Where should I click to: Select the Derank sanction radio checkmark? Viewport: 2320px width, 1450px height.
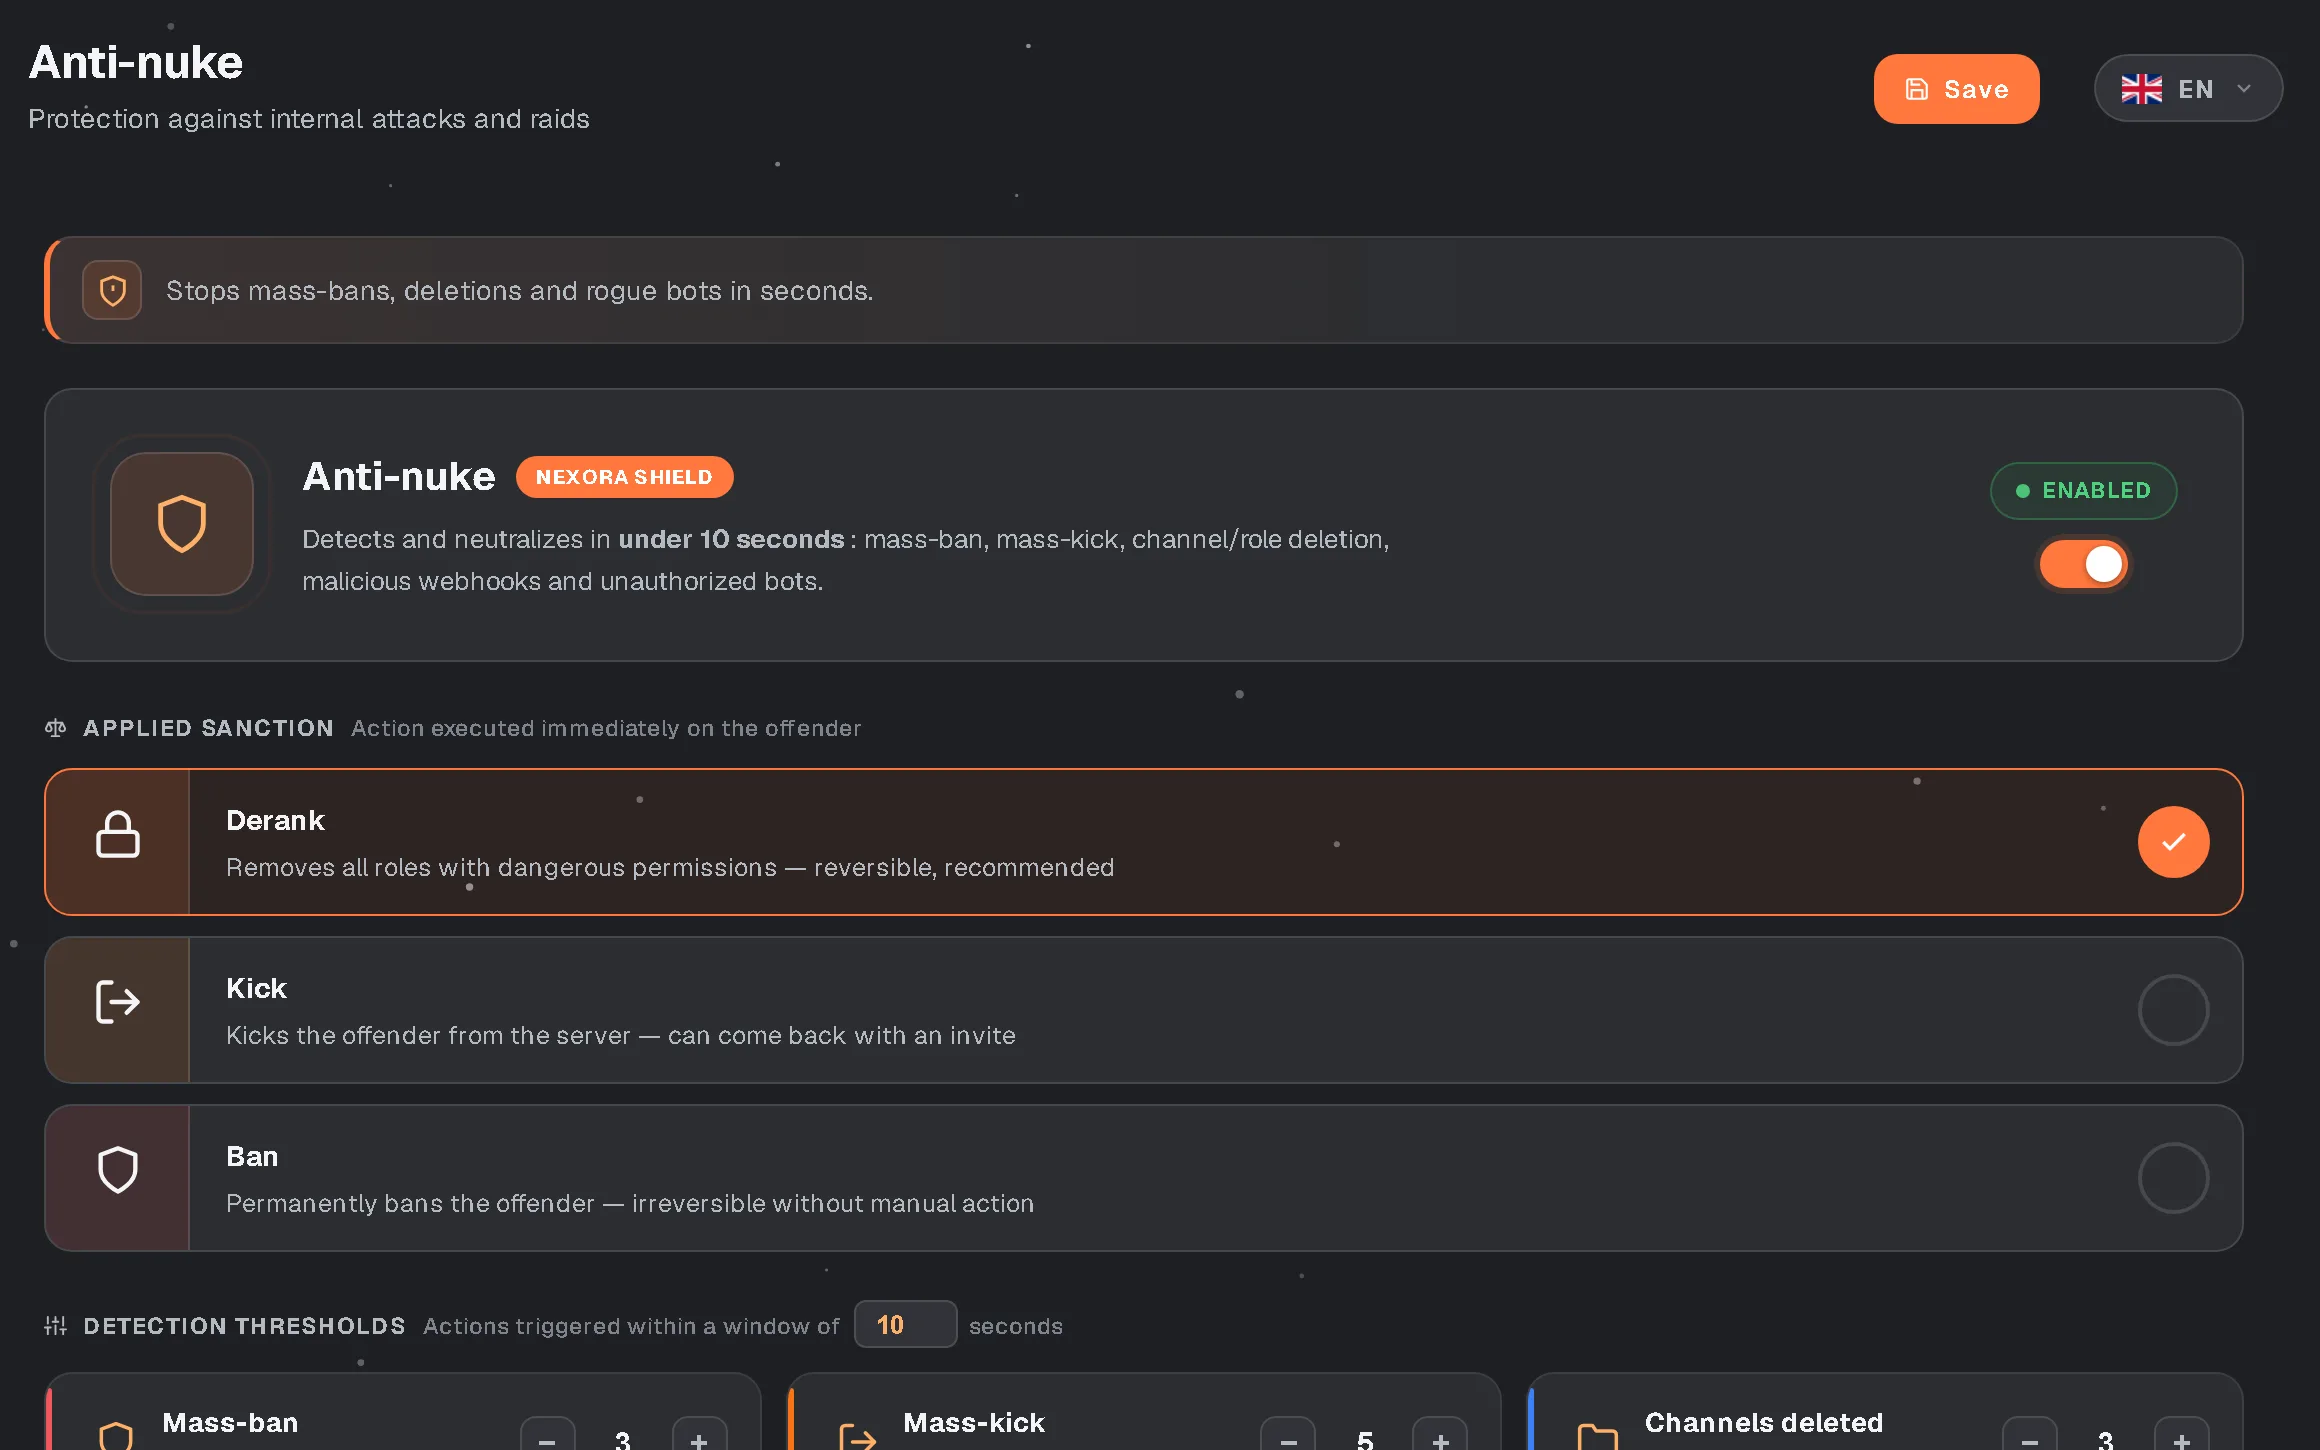(x=2173, y=842)
